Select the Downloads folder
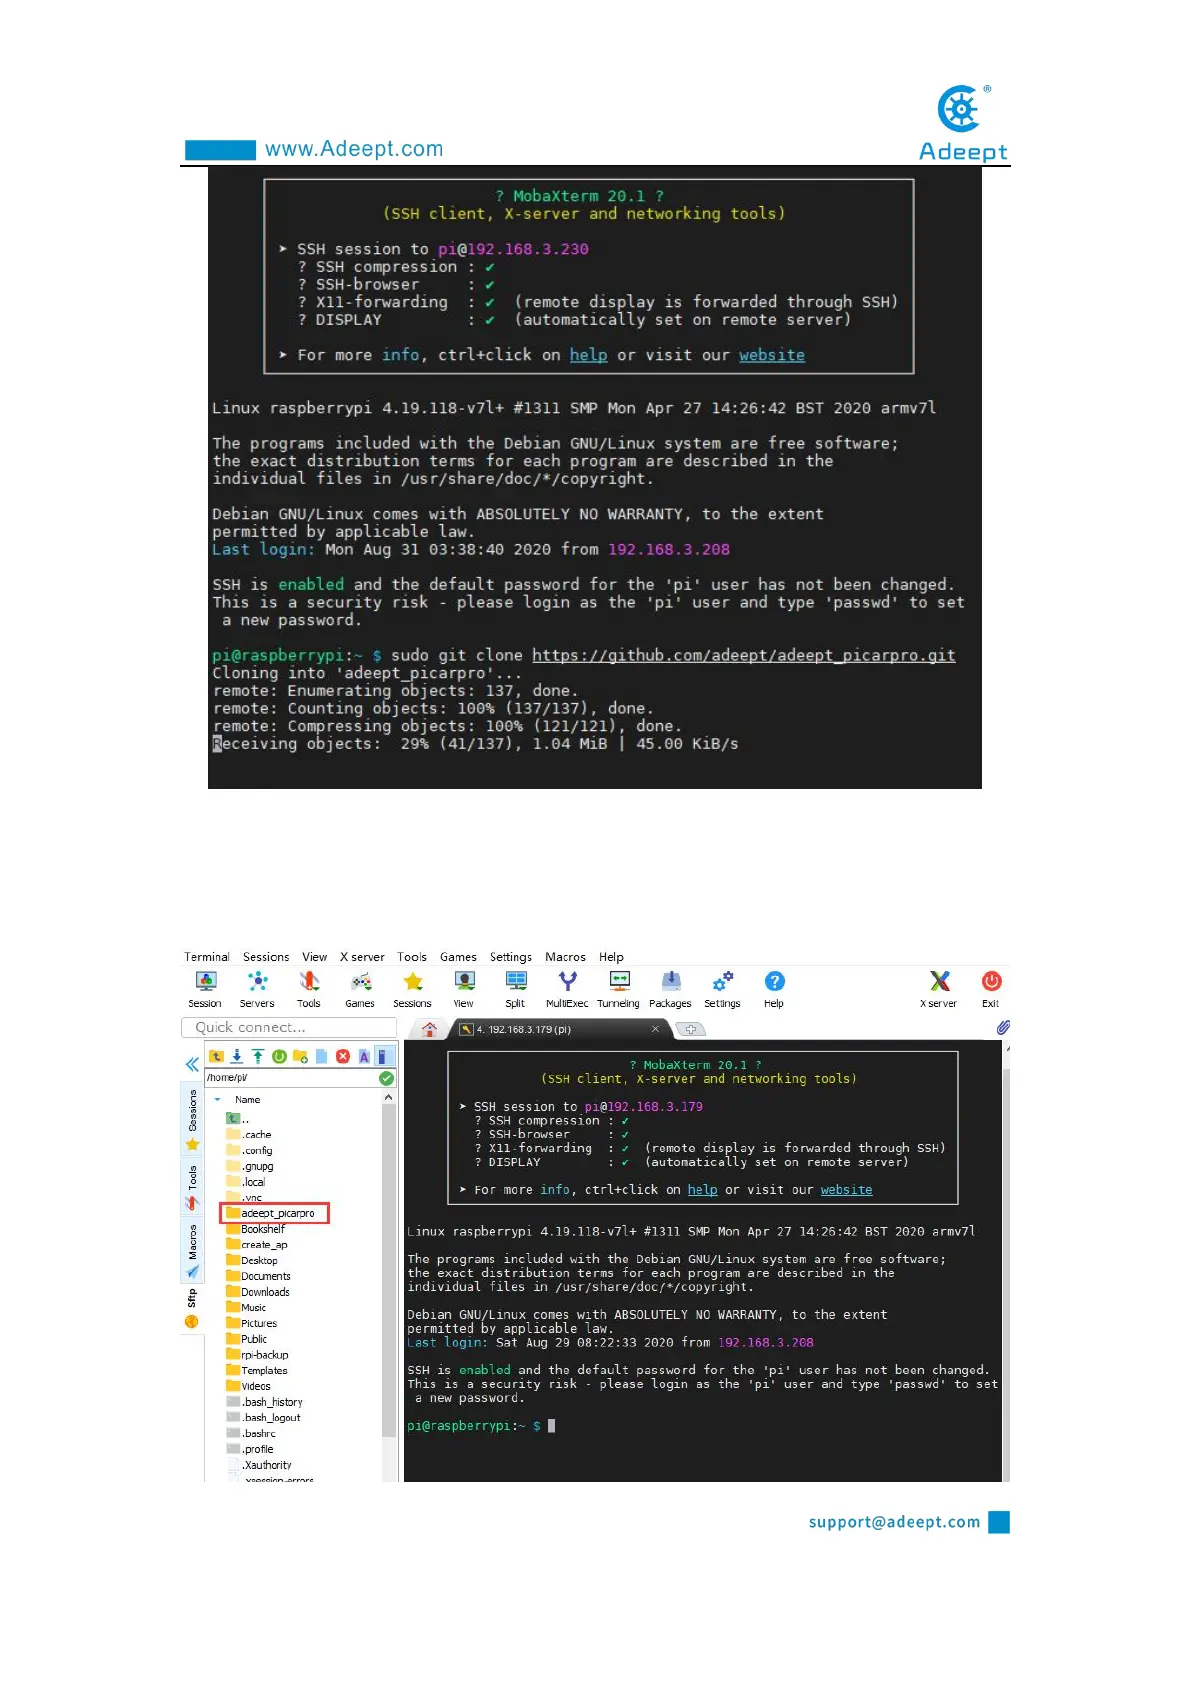Image resolution: width=1191 pixels, height=1684 pixels. pos(258,1292)
